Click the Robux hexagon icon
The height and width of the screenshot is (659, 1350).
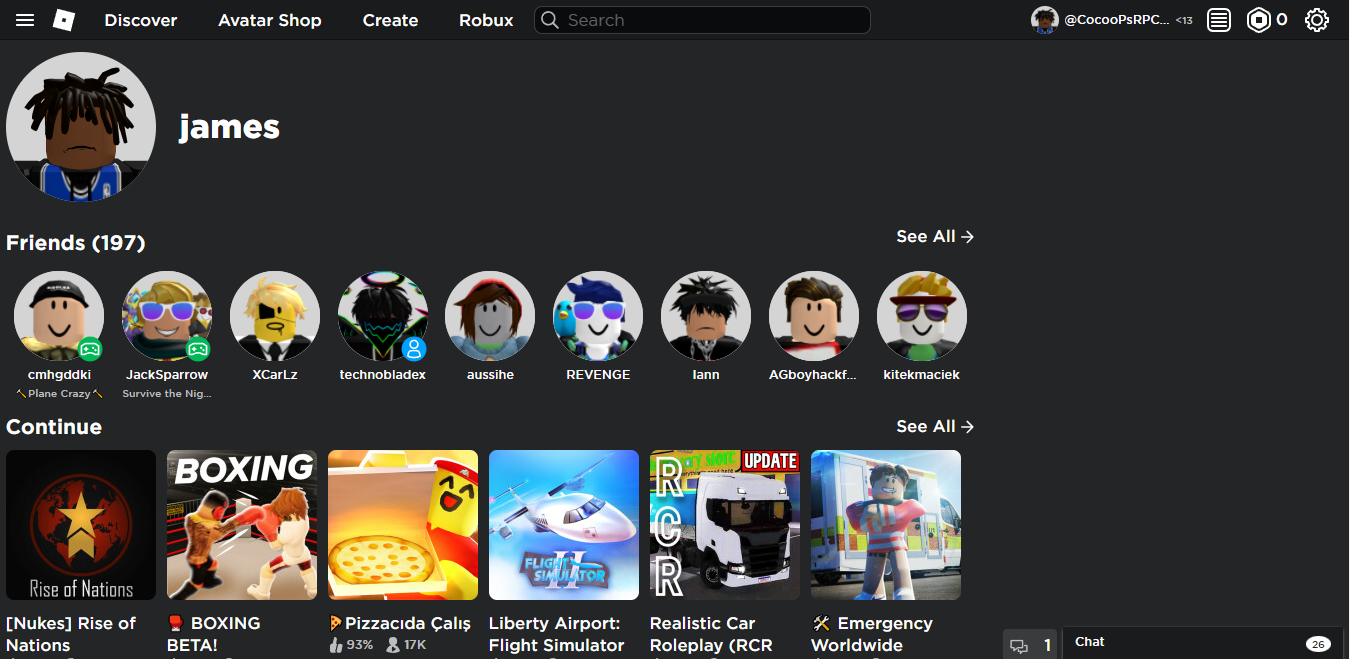[1258, 20]
